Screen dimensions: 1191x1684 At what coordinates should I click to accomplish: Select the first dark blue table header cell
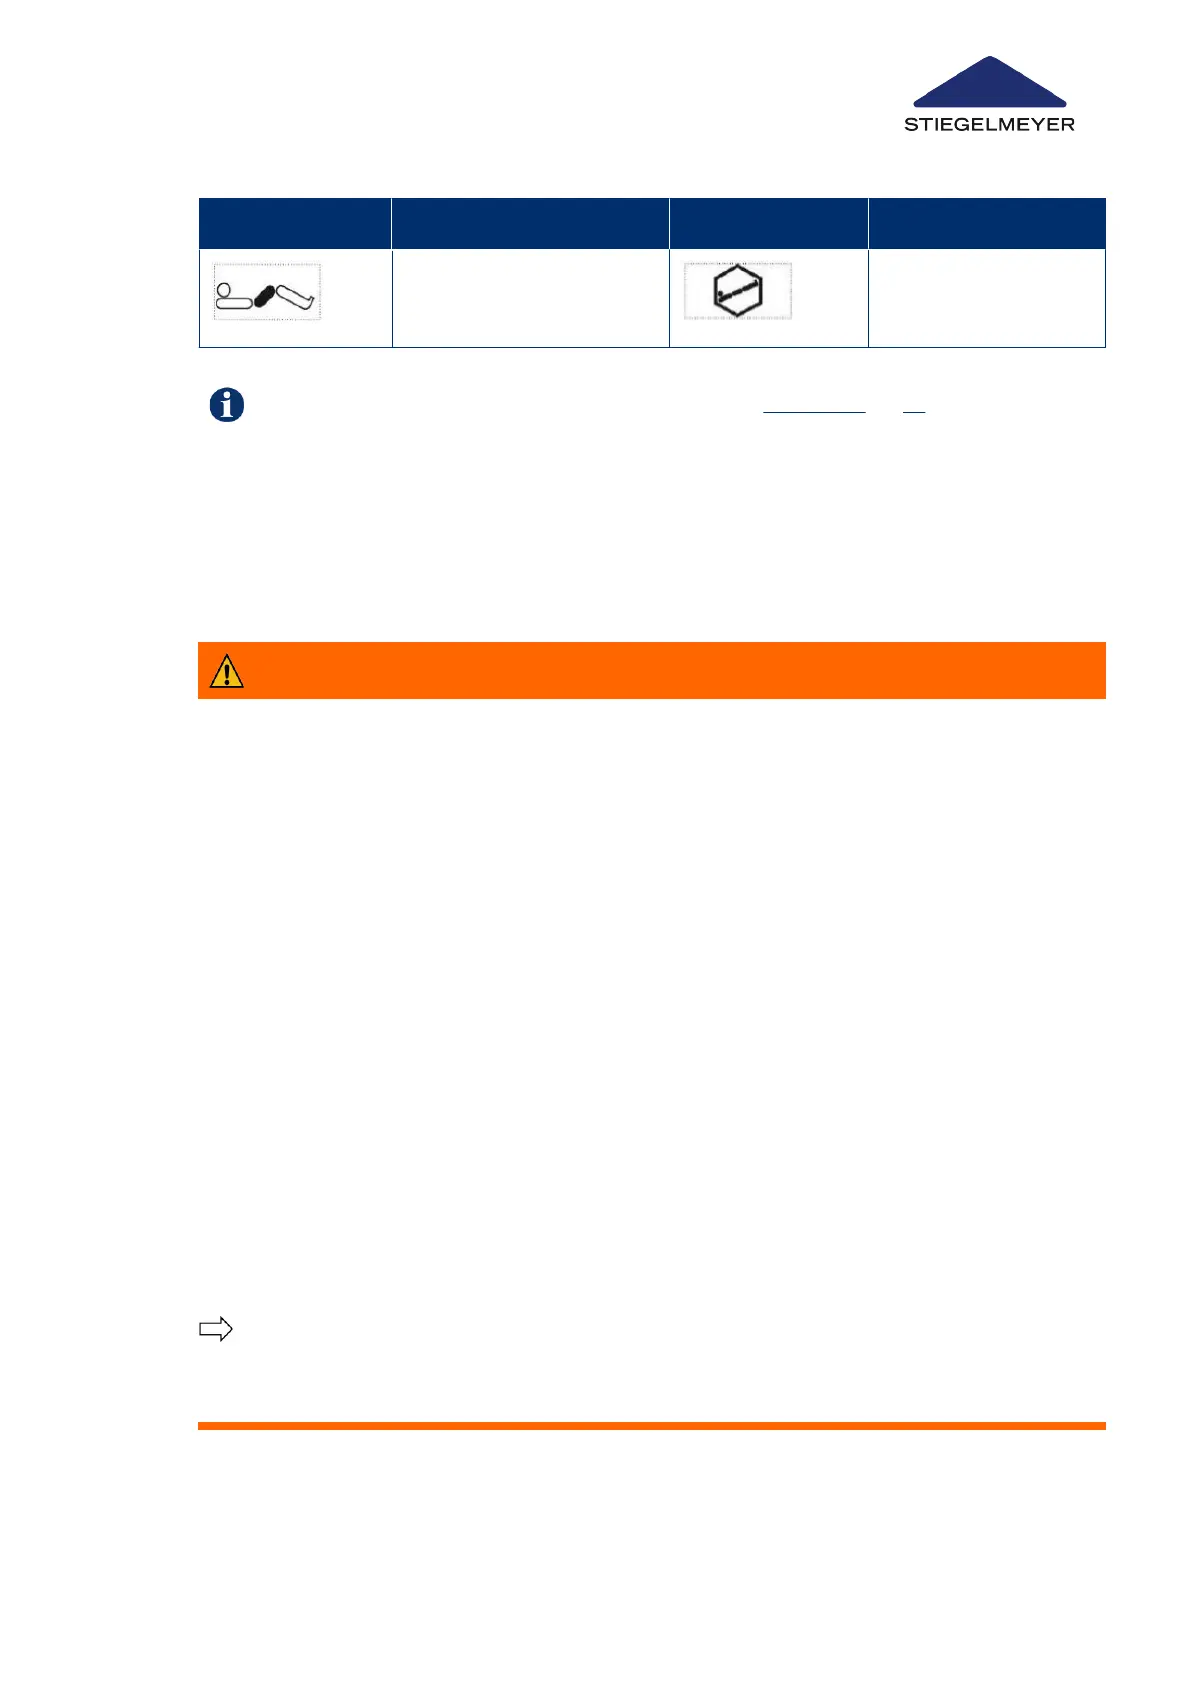click(295, 223)
